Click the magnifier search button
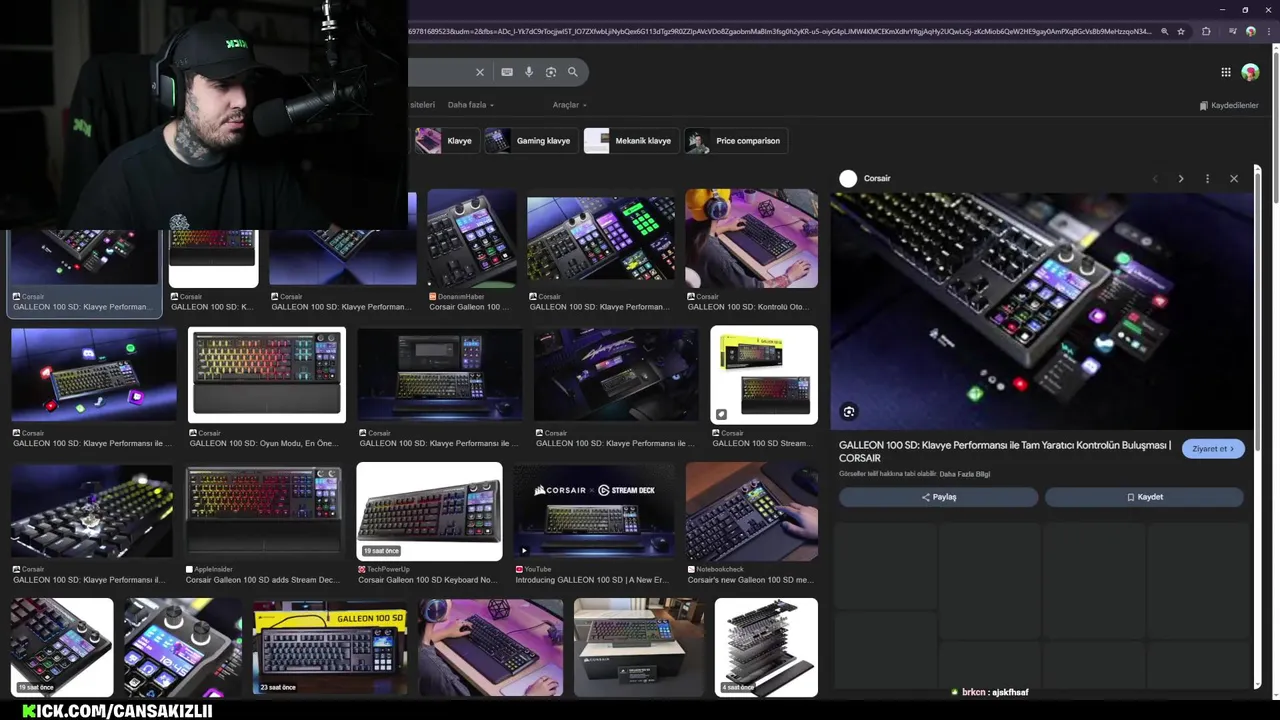Screen dimensions: 1280x720 pos(573,72)
